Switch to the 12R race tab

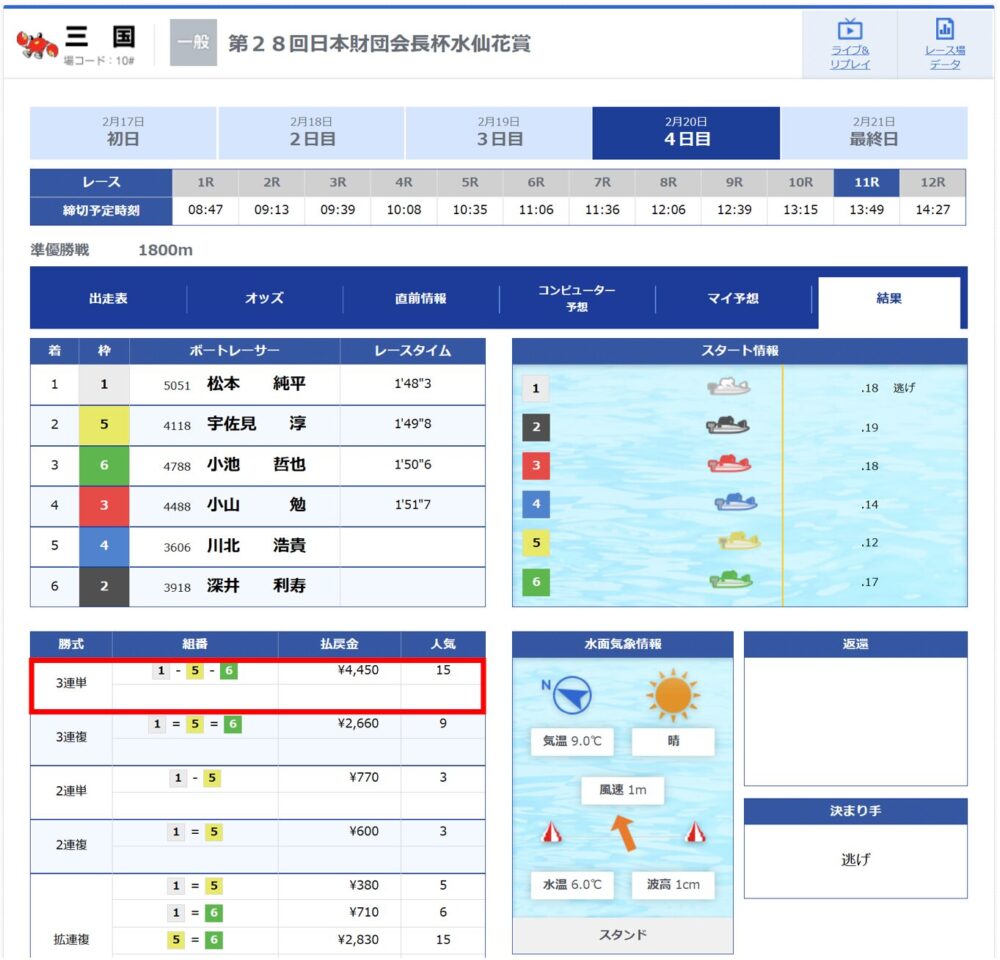coord(932,182)
